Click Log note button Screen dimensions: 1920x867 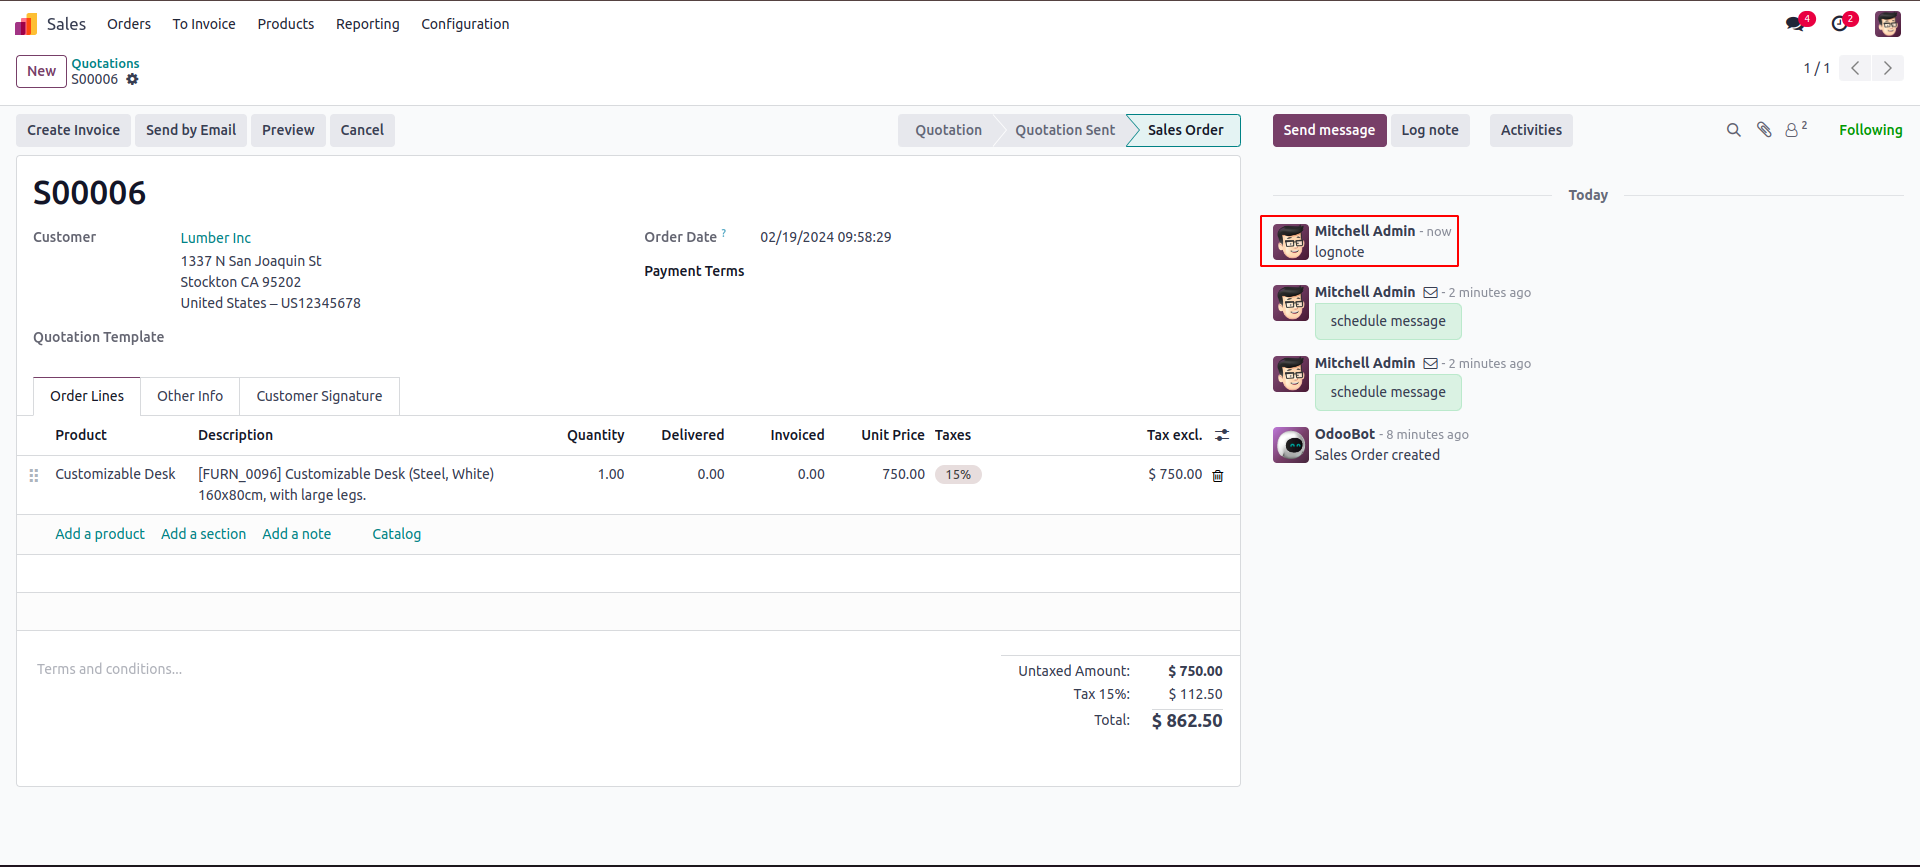click(1430, 130)
